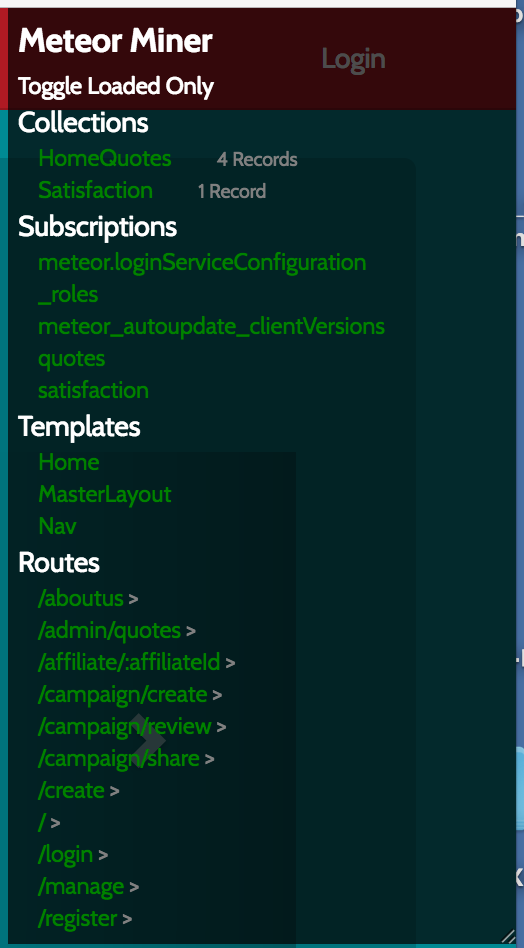Screen dimensions: 524x948
Task: Click the Subscriptions section heading
Action: pos(97,227)
